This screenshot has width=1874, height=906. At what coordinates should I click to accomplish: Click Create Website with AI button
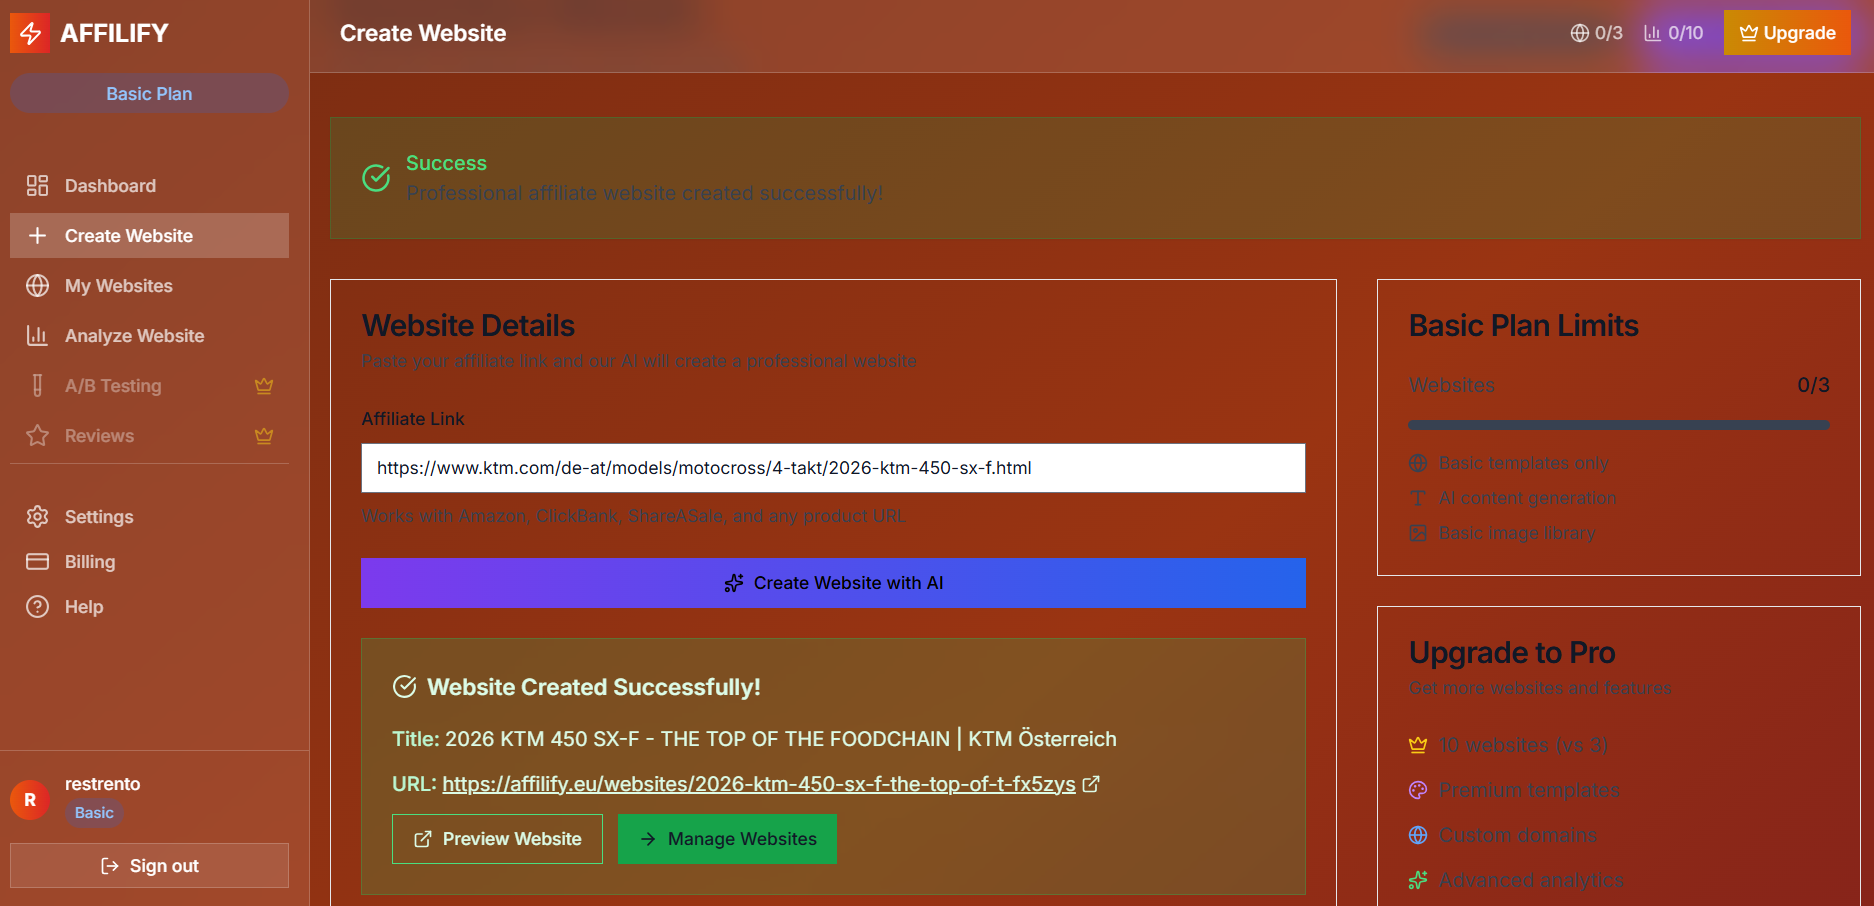[x=833, y=583]
